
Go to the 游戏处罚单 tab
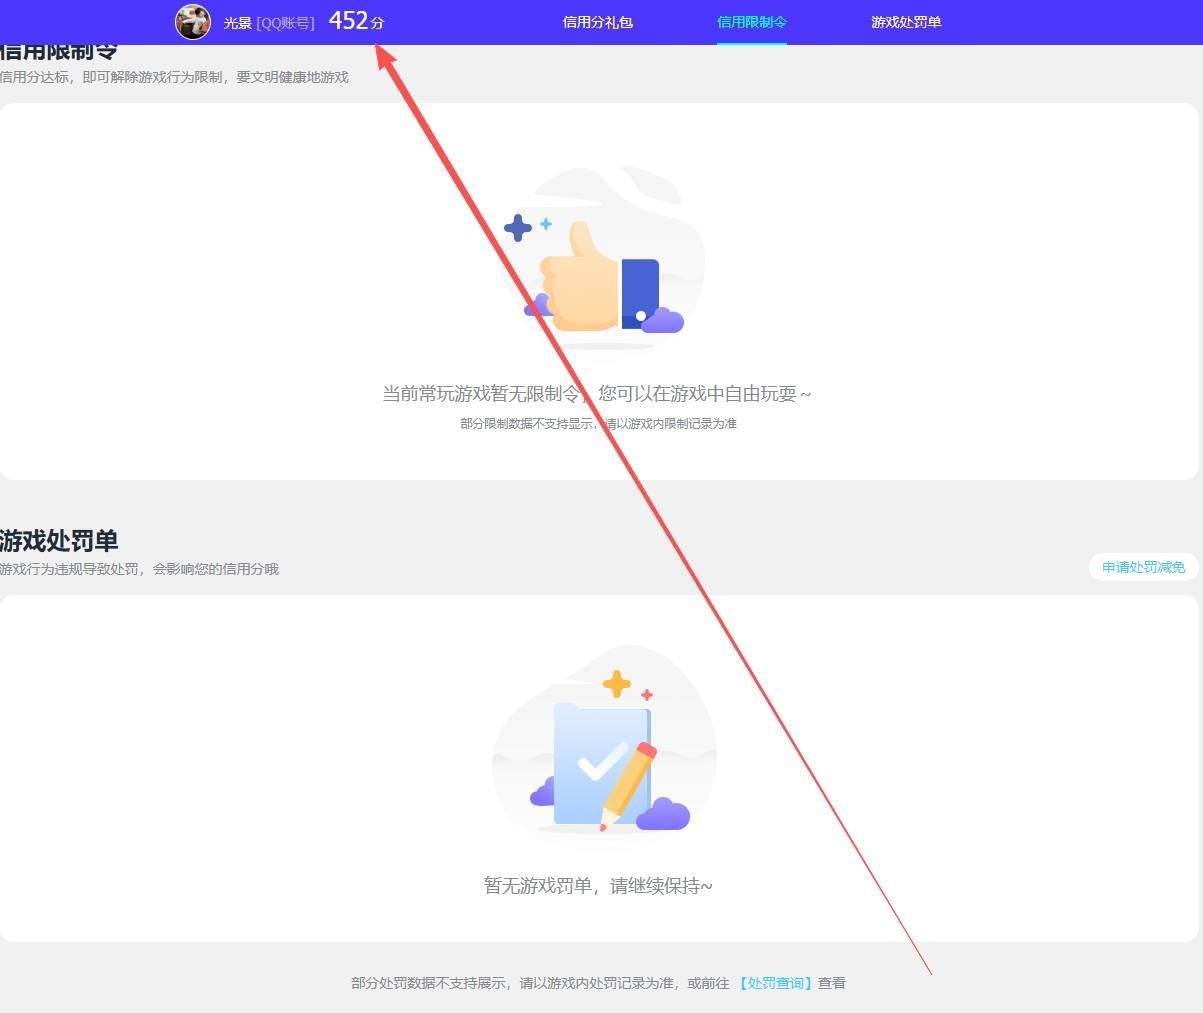(x=906, y=22)
